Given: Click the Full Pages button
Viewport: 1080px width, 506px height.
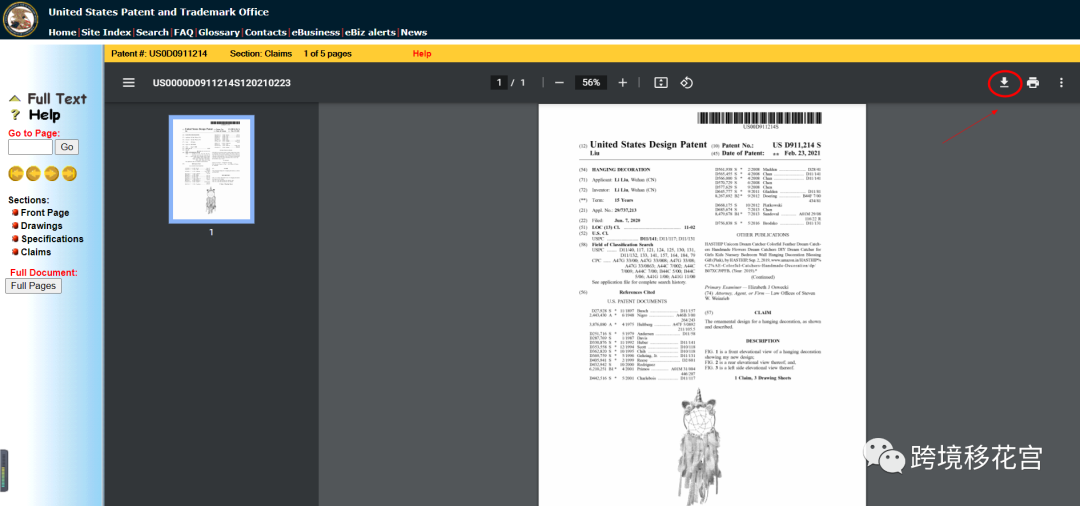Looking at the screenshot, I should coord(33,286).
